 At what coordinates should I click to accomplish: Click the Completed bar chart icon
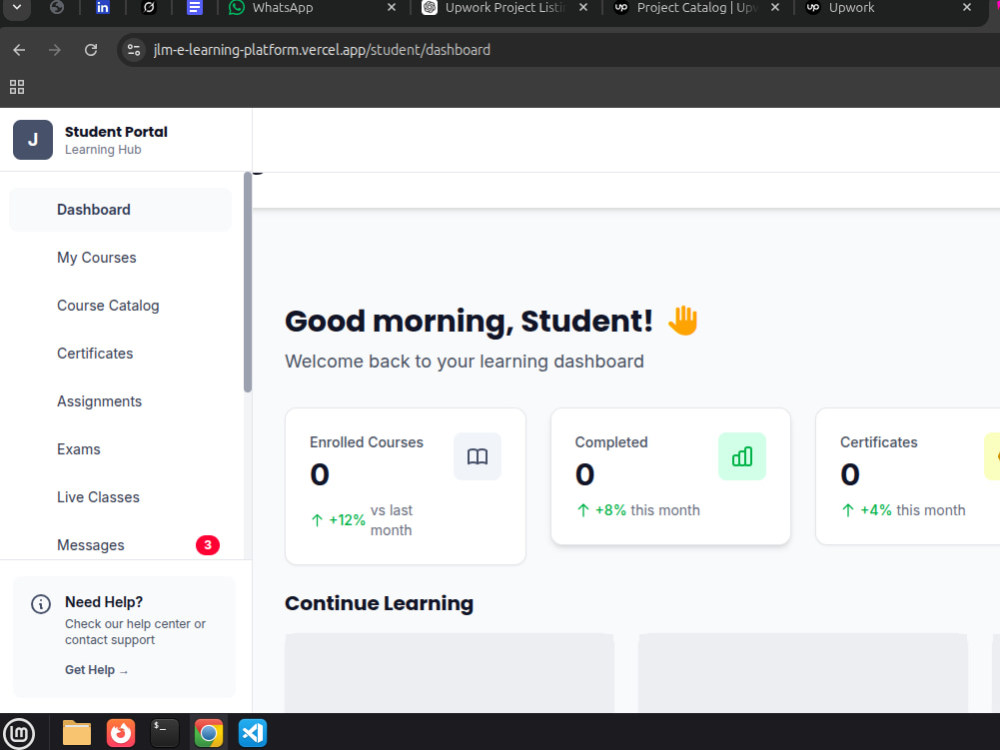[x=742, y=457]
